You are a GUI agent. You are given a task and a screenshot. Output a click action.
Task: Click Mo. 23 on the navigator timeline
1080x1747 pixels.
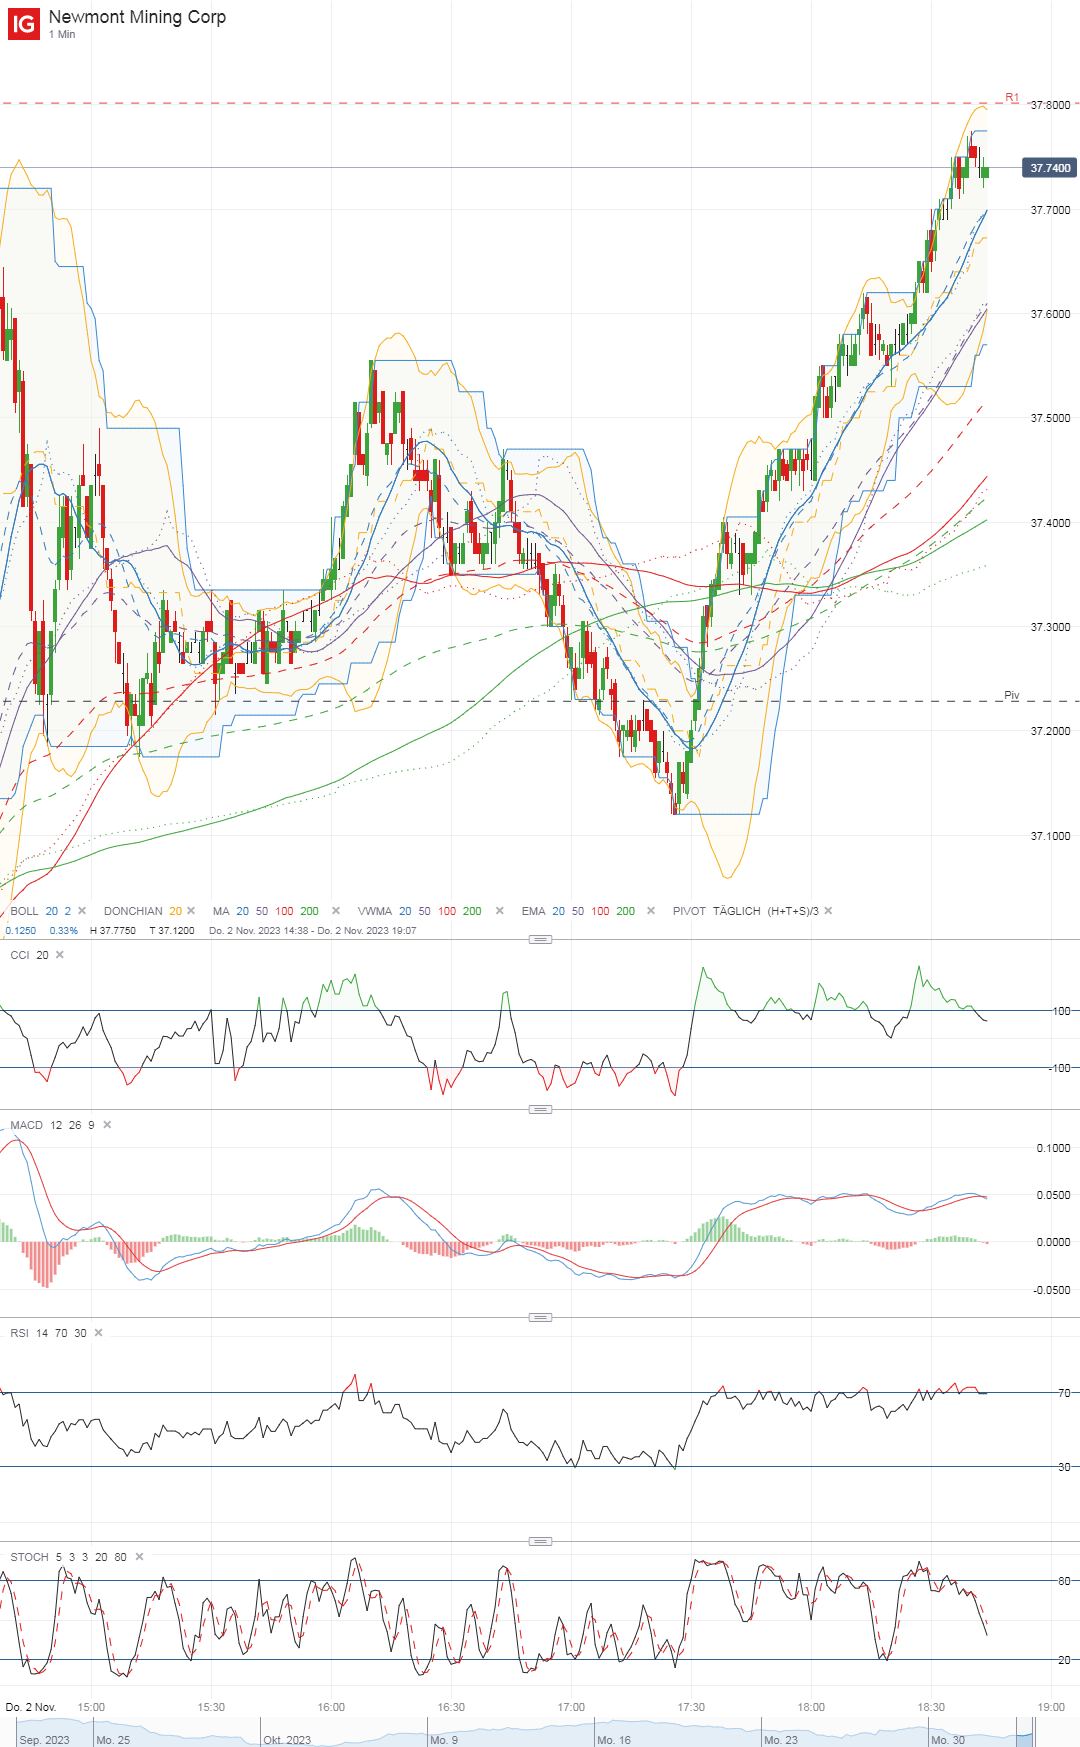pos(781,1740)
